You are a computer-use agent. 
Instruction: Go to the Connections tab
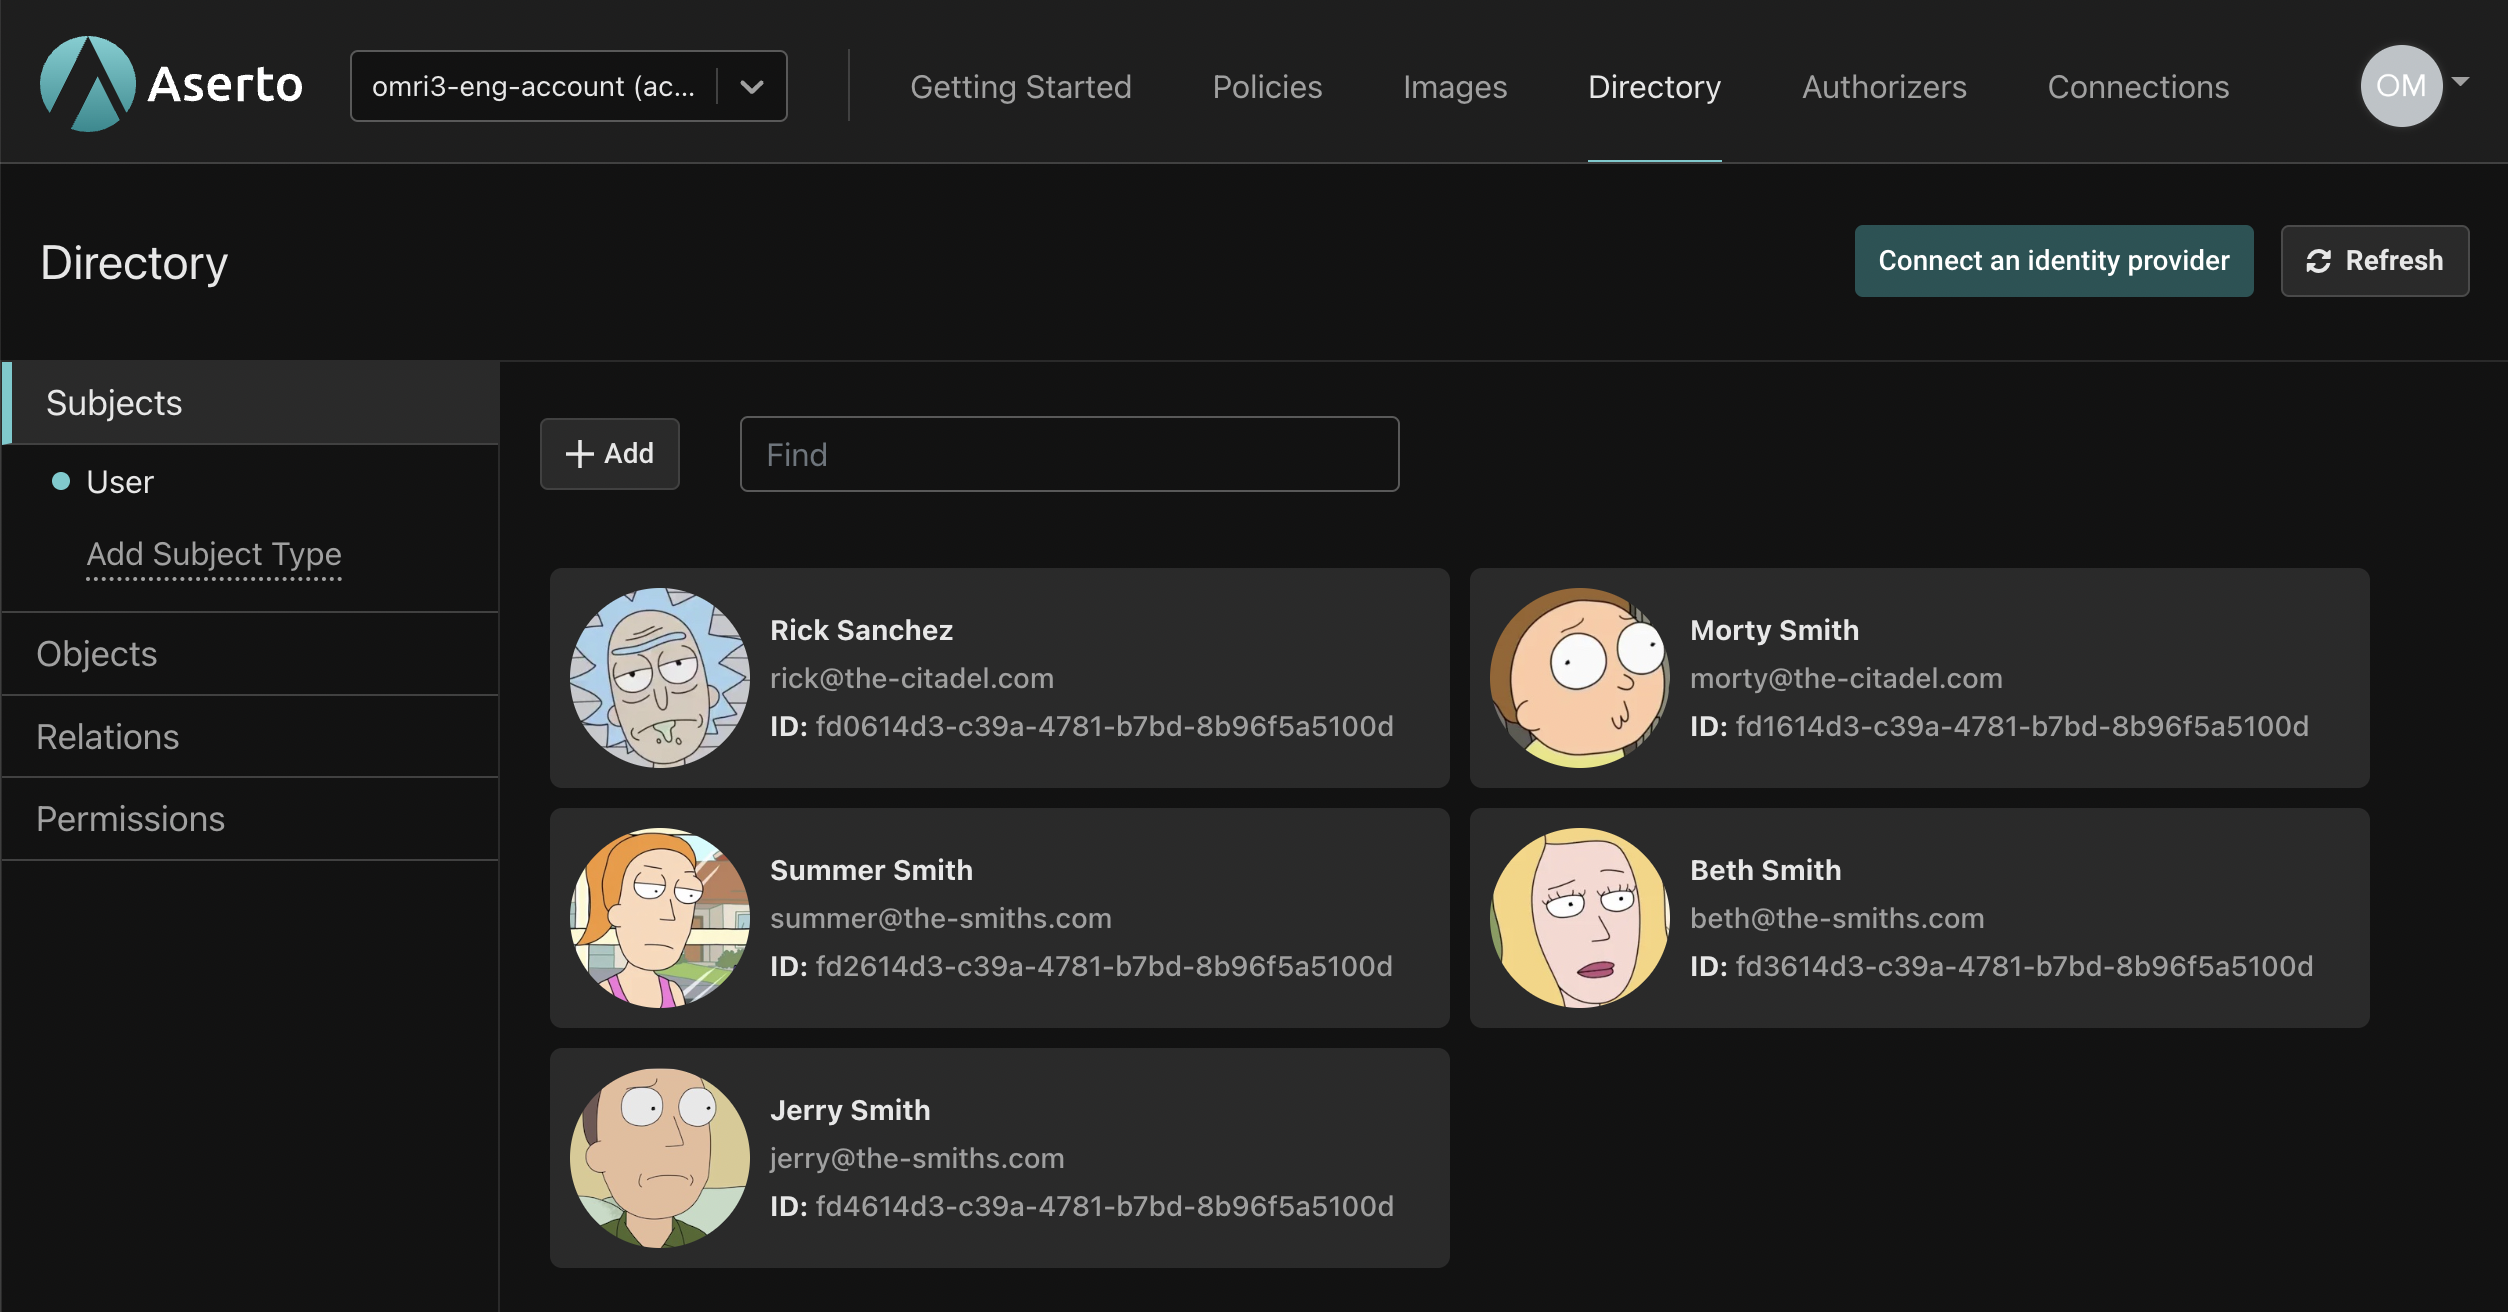coord(2138,87)
